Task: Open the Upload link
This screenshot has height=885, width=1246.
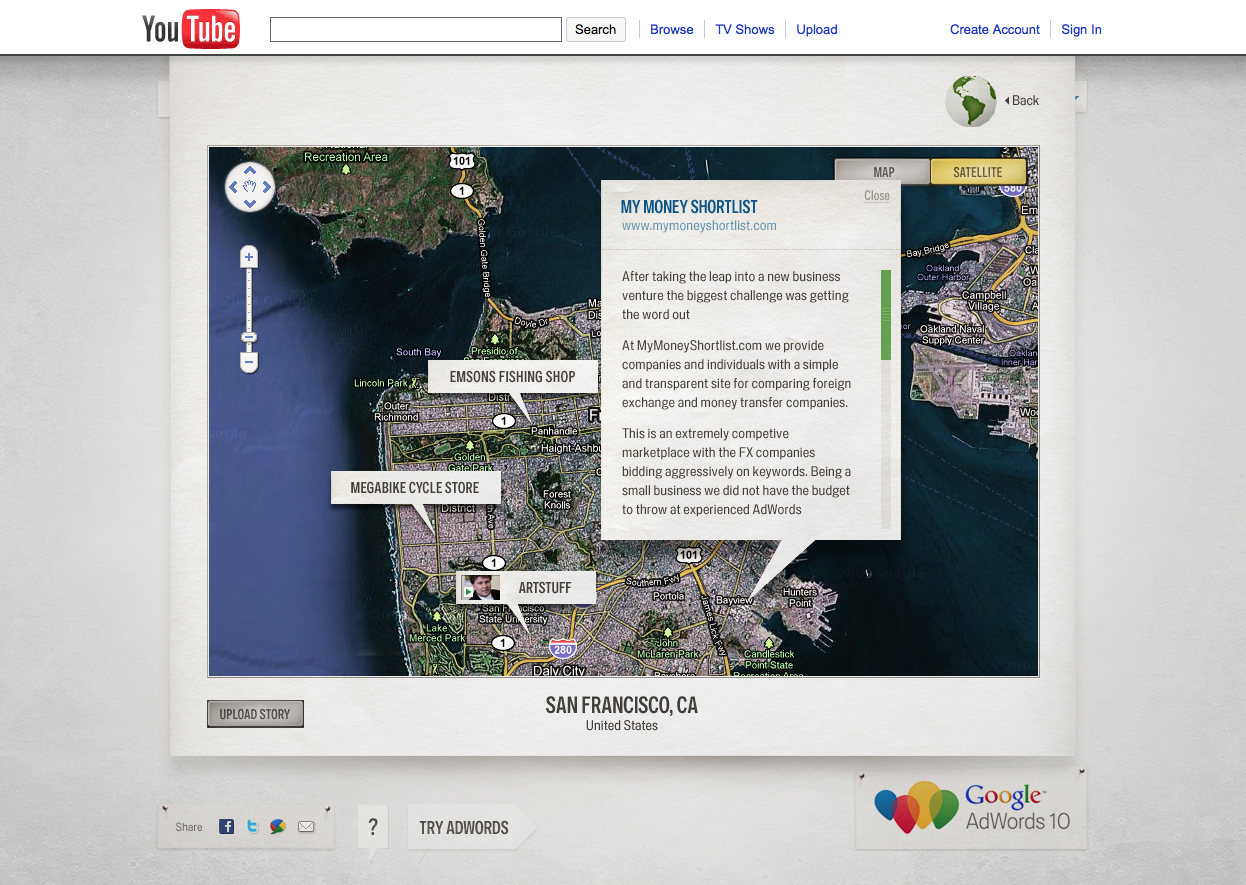Action: pyautogui.click(x=817, y=29)
